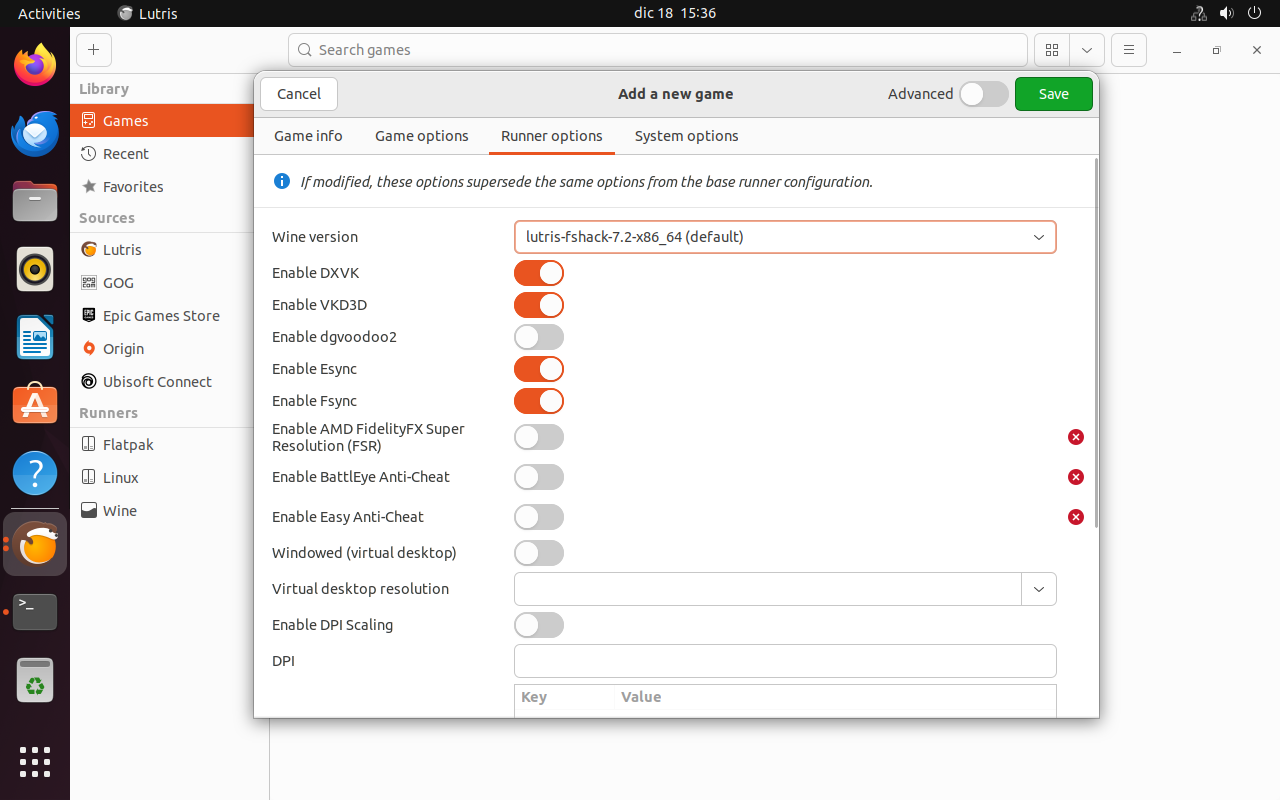Click the search magnifier icon

click(x=306, y=50)
